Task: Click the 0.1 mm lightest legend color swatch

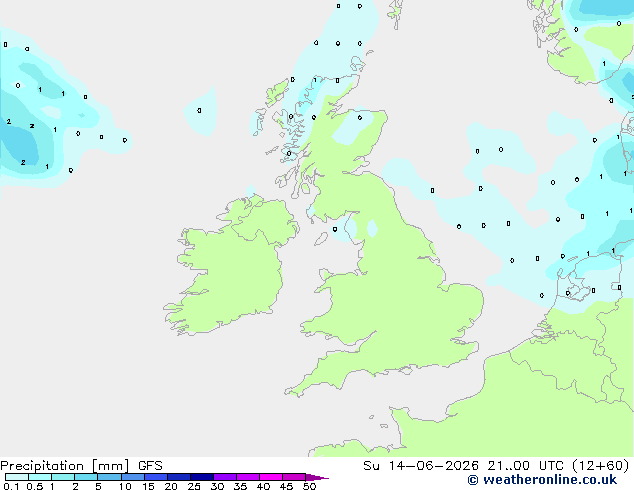Action: (17, 477)
